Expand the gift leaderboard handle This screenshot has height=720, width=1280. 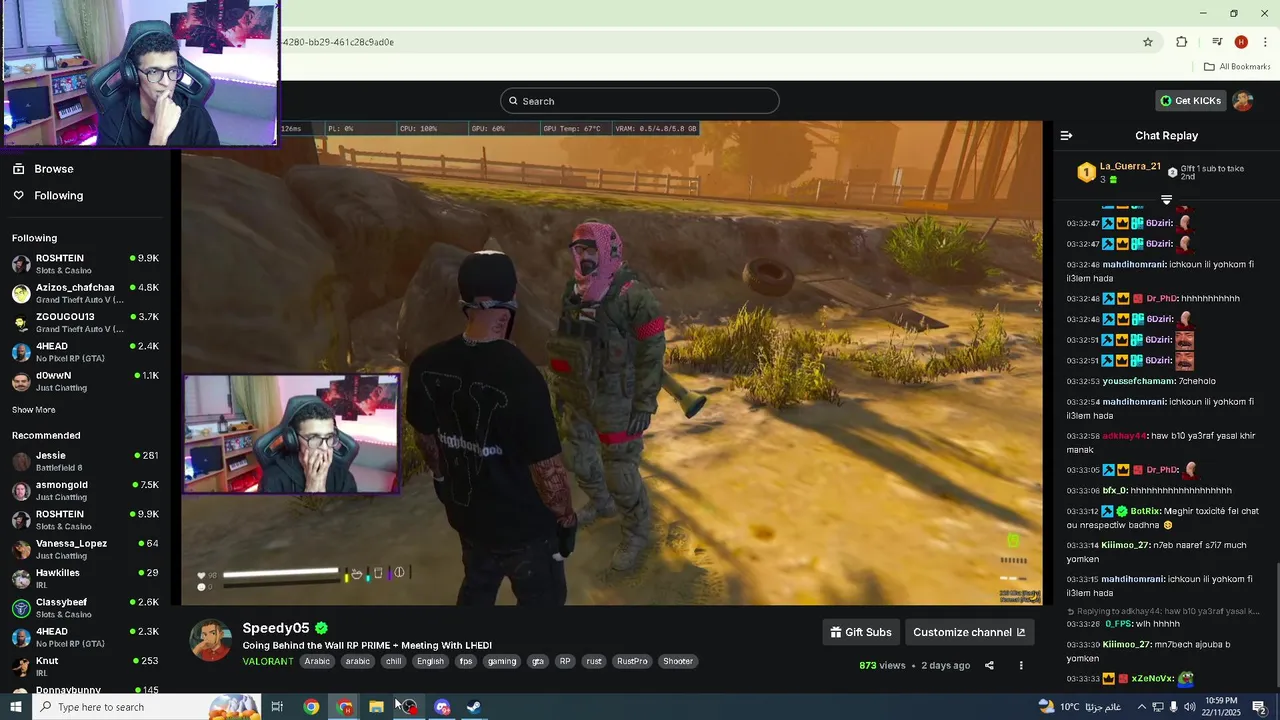point(1166,200)
